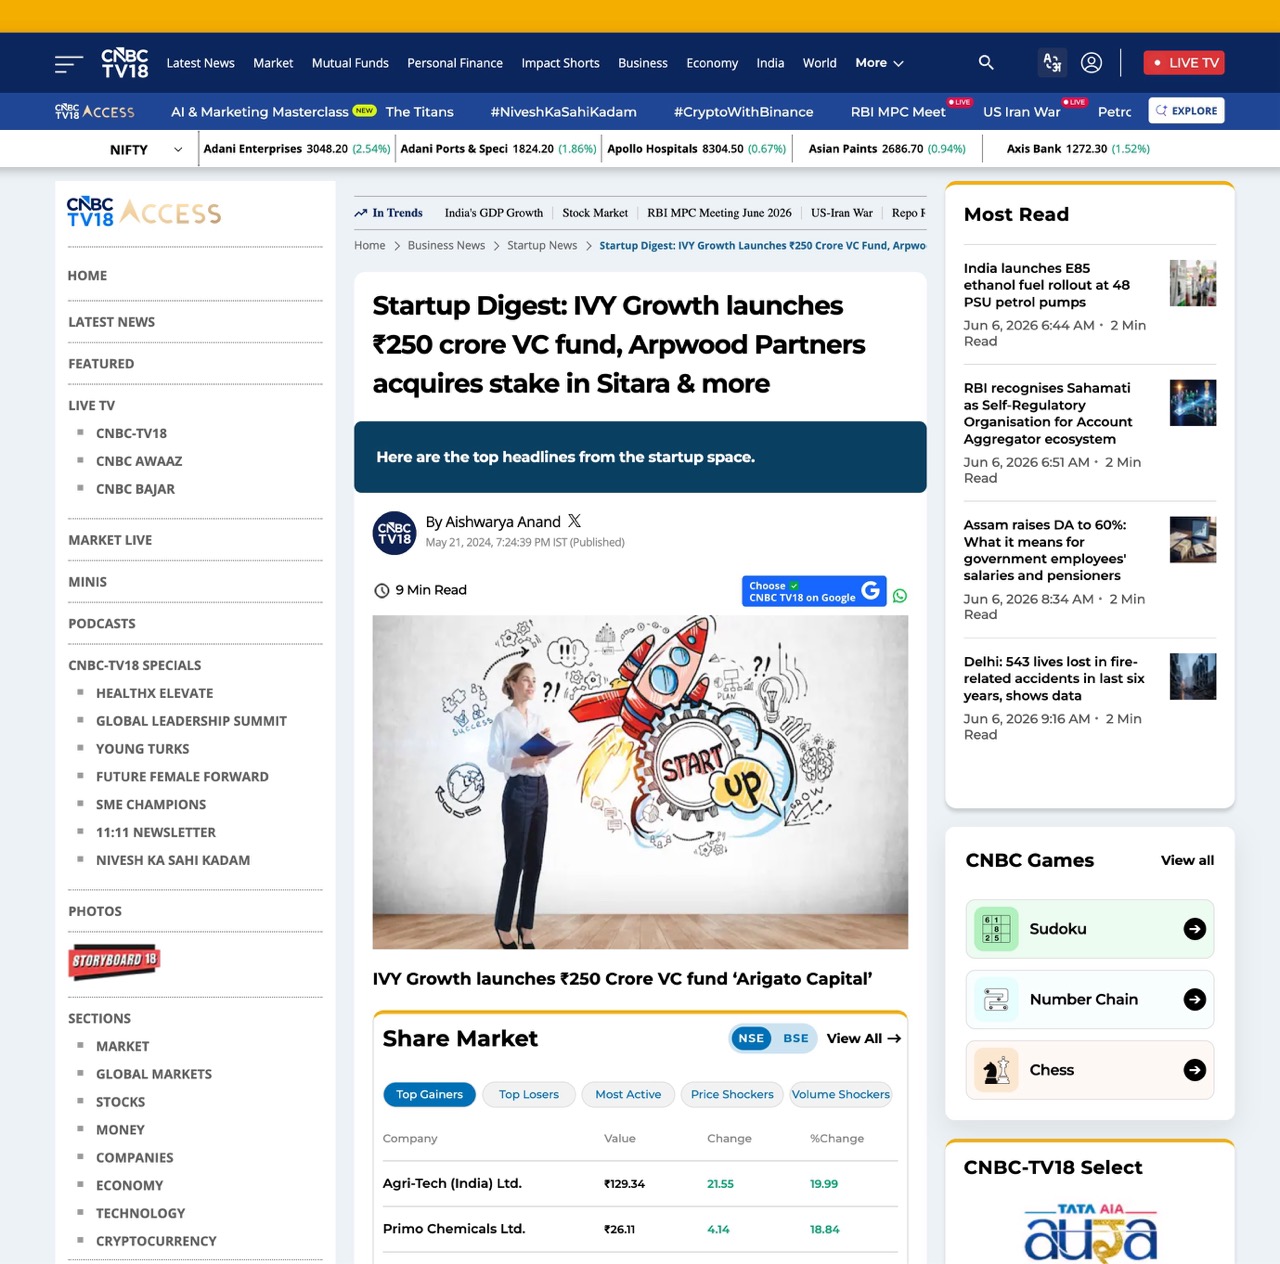Click Startup News breadcrumb
The image size is (1280, 1264).
pos(542,245)
